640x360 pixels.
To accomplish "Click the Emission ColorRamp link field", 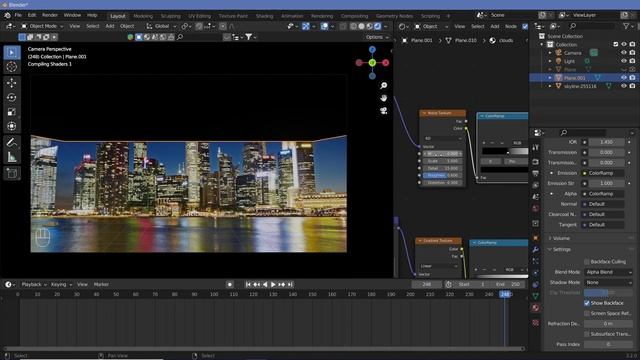I will click(603, 173).
